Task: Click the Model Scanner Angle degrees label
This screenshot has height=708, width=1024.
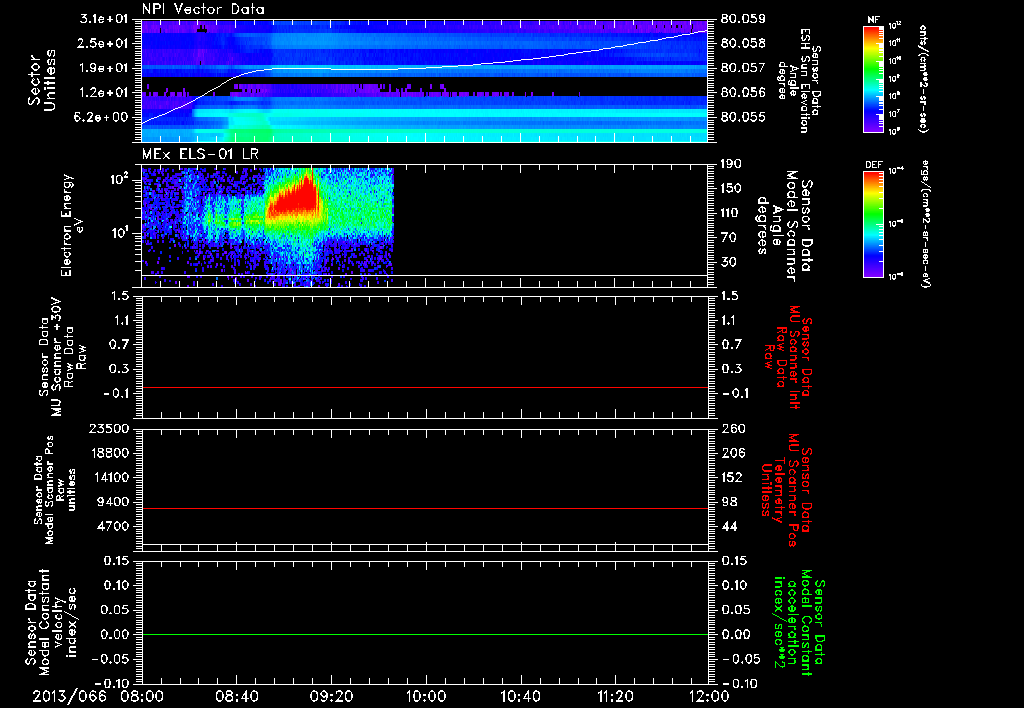Action: click(784, 226)
